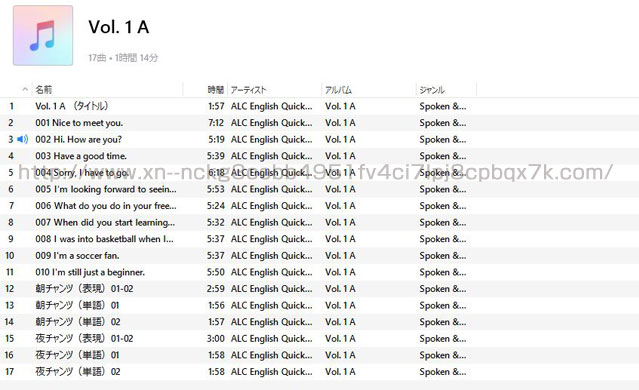Image resolution: width=639 pixels, height=390 pixels.
Task: Click the sort arrow in the header row
Action: (25, 89)
